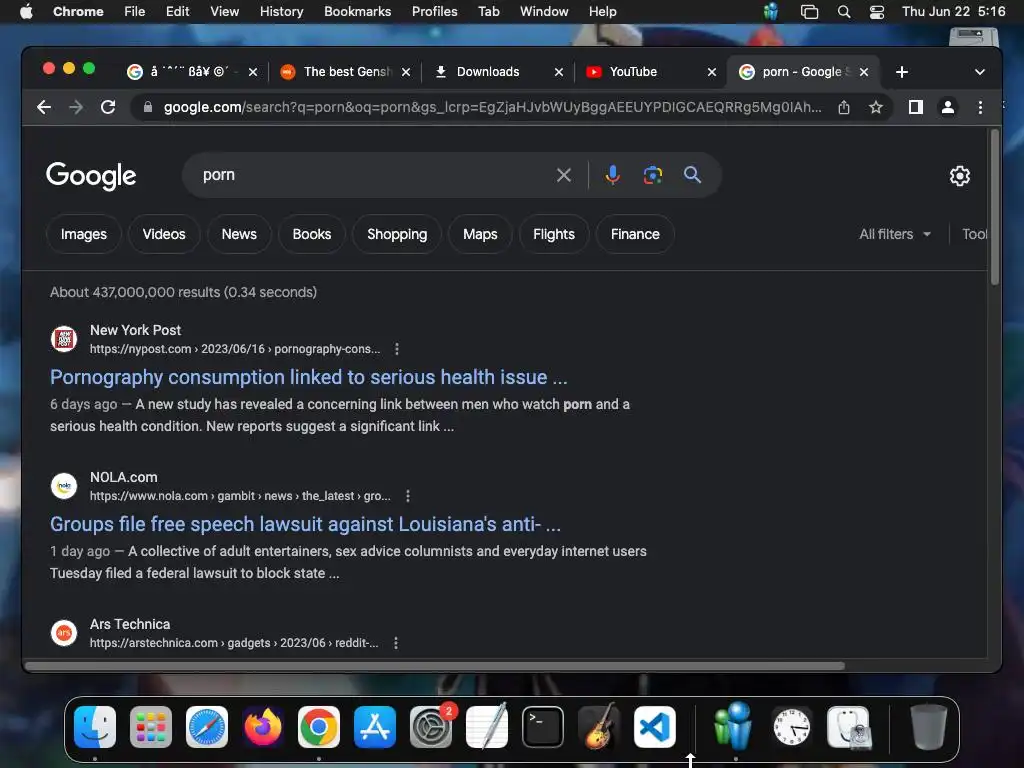Expand the All filters dropdown

click(895, 234)
